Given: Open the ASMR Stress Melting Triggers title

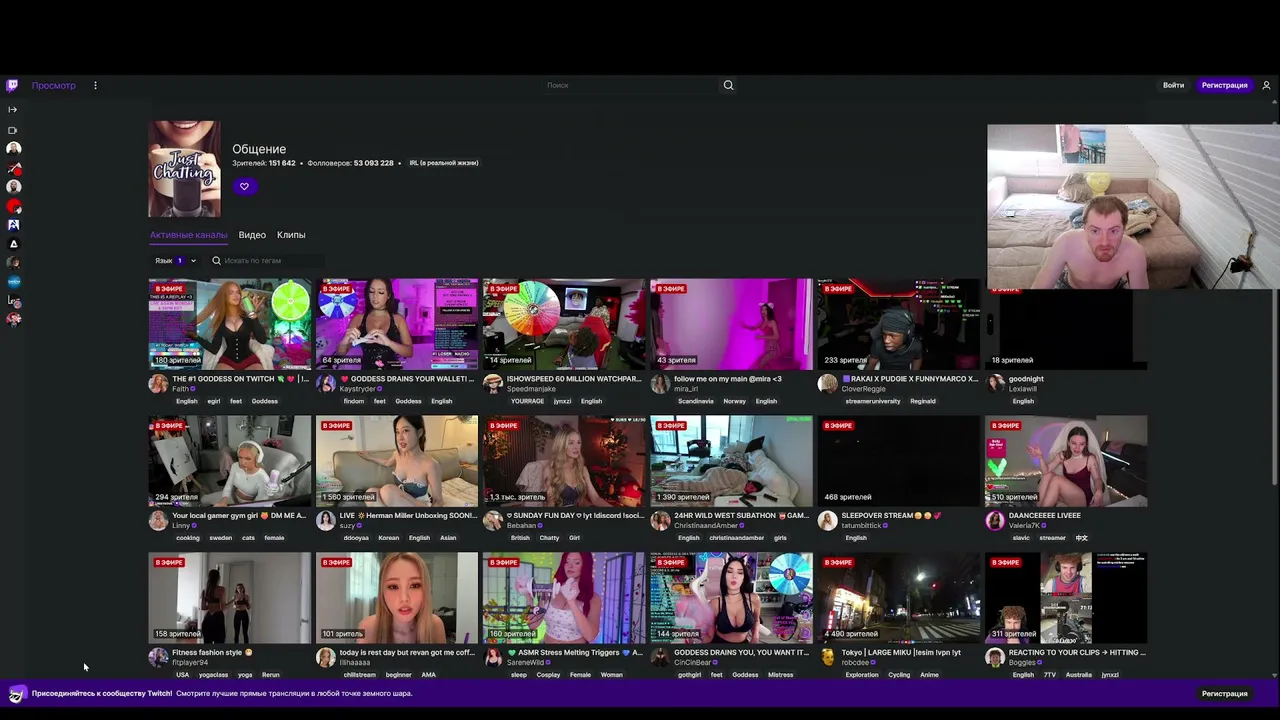Looking at the screenshot, I should [x=575, y=652].
